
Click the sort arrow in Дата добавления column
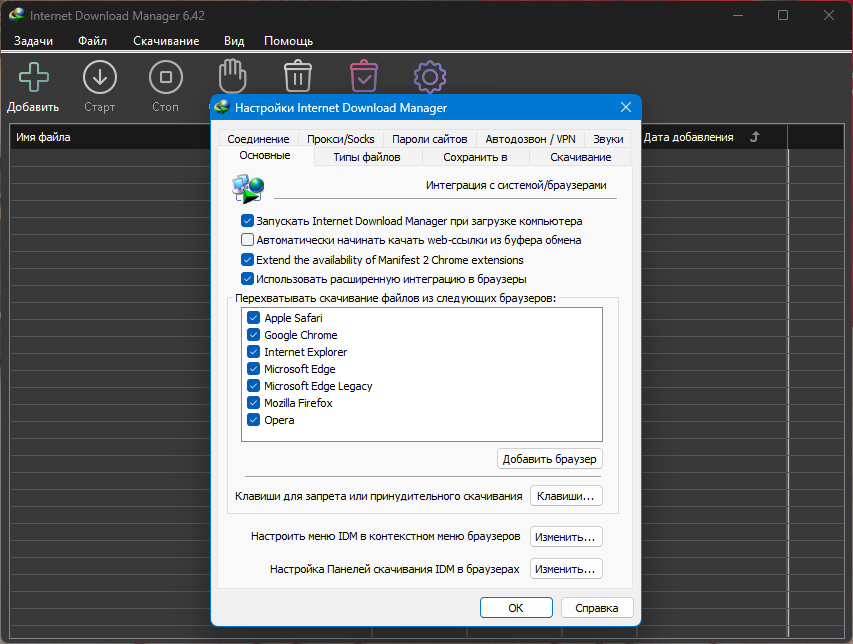(x=755, y=137)
